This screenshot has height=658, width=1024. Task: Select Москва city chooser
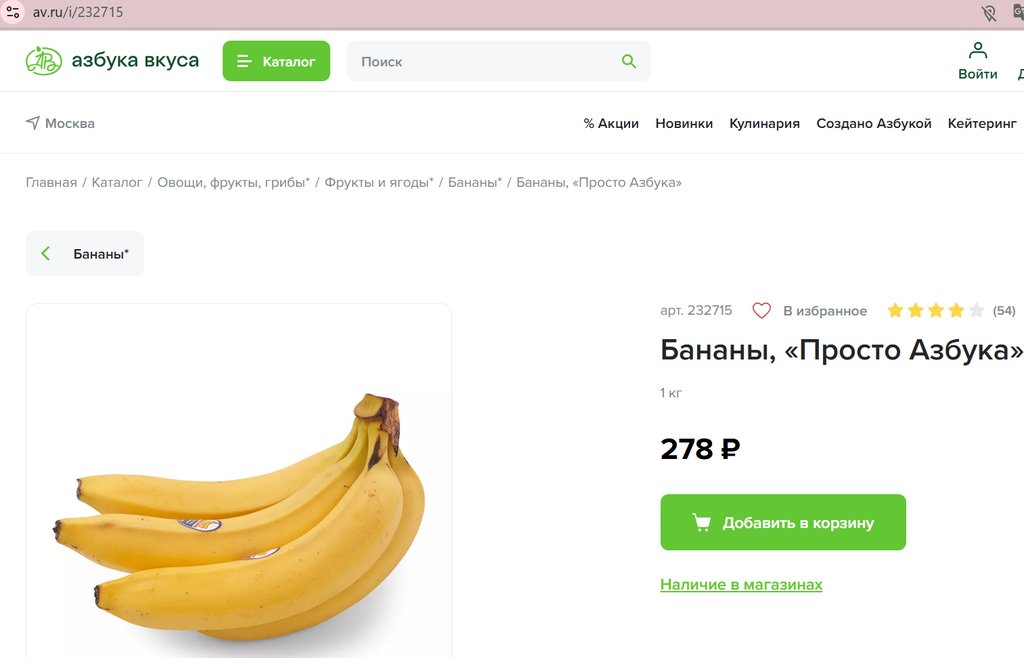pos(60,123)
